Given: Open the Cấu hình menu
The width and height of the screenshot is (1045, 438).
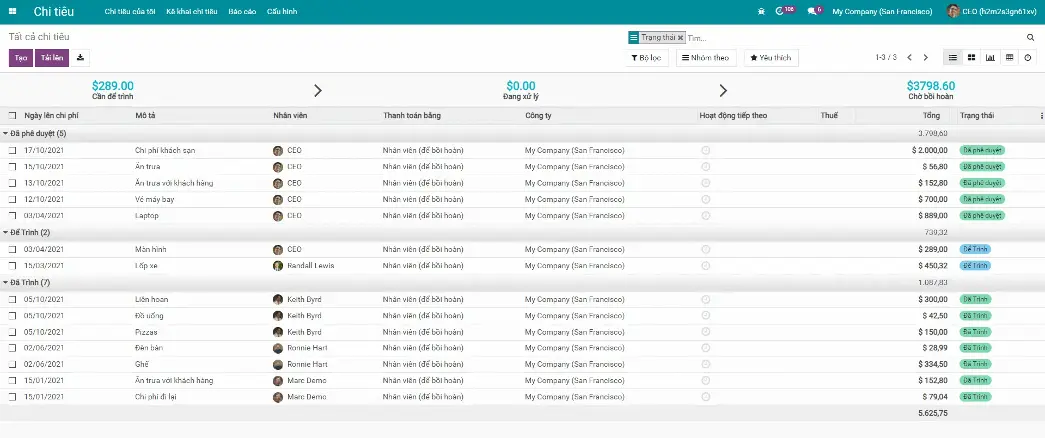Looking at the screenshot, I should pyautogui.click(x=283, y=11).
